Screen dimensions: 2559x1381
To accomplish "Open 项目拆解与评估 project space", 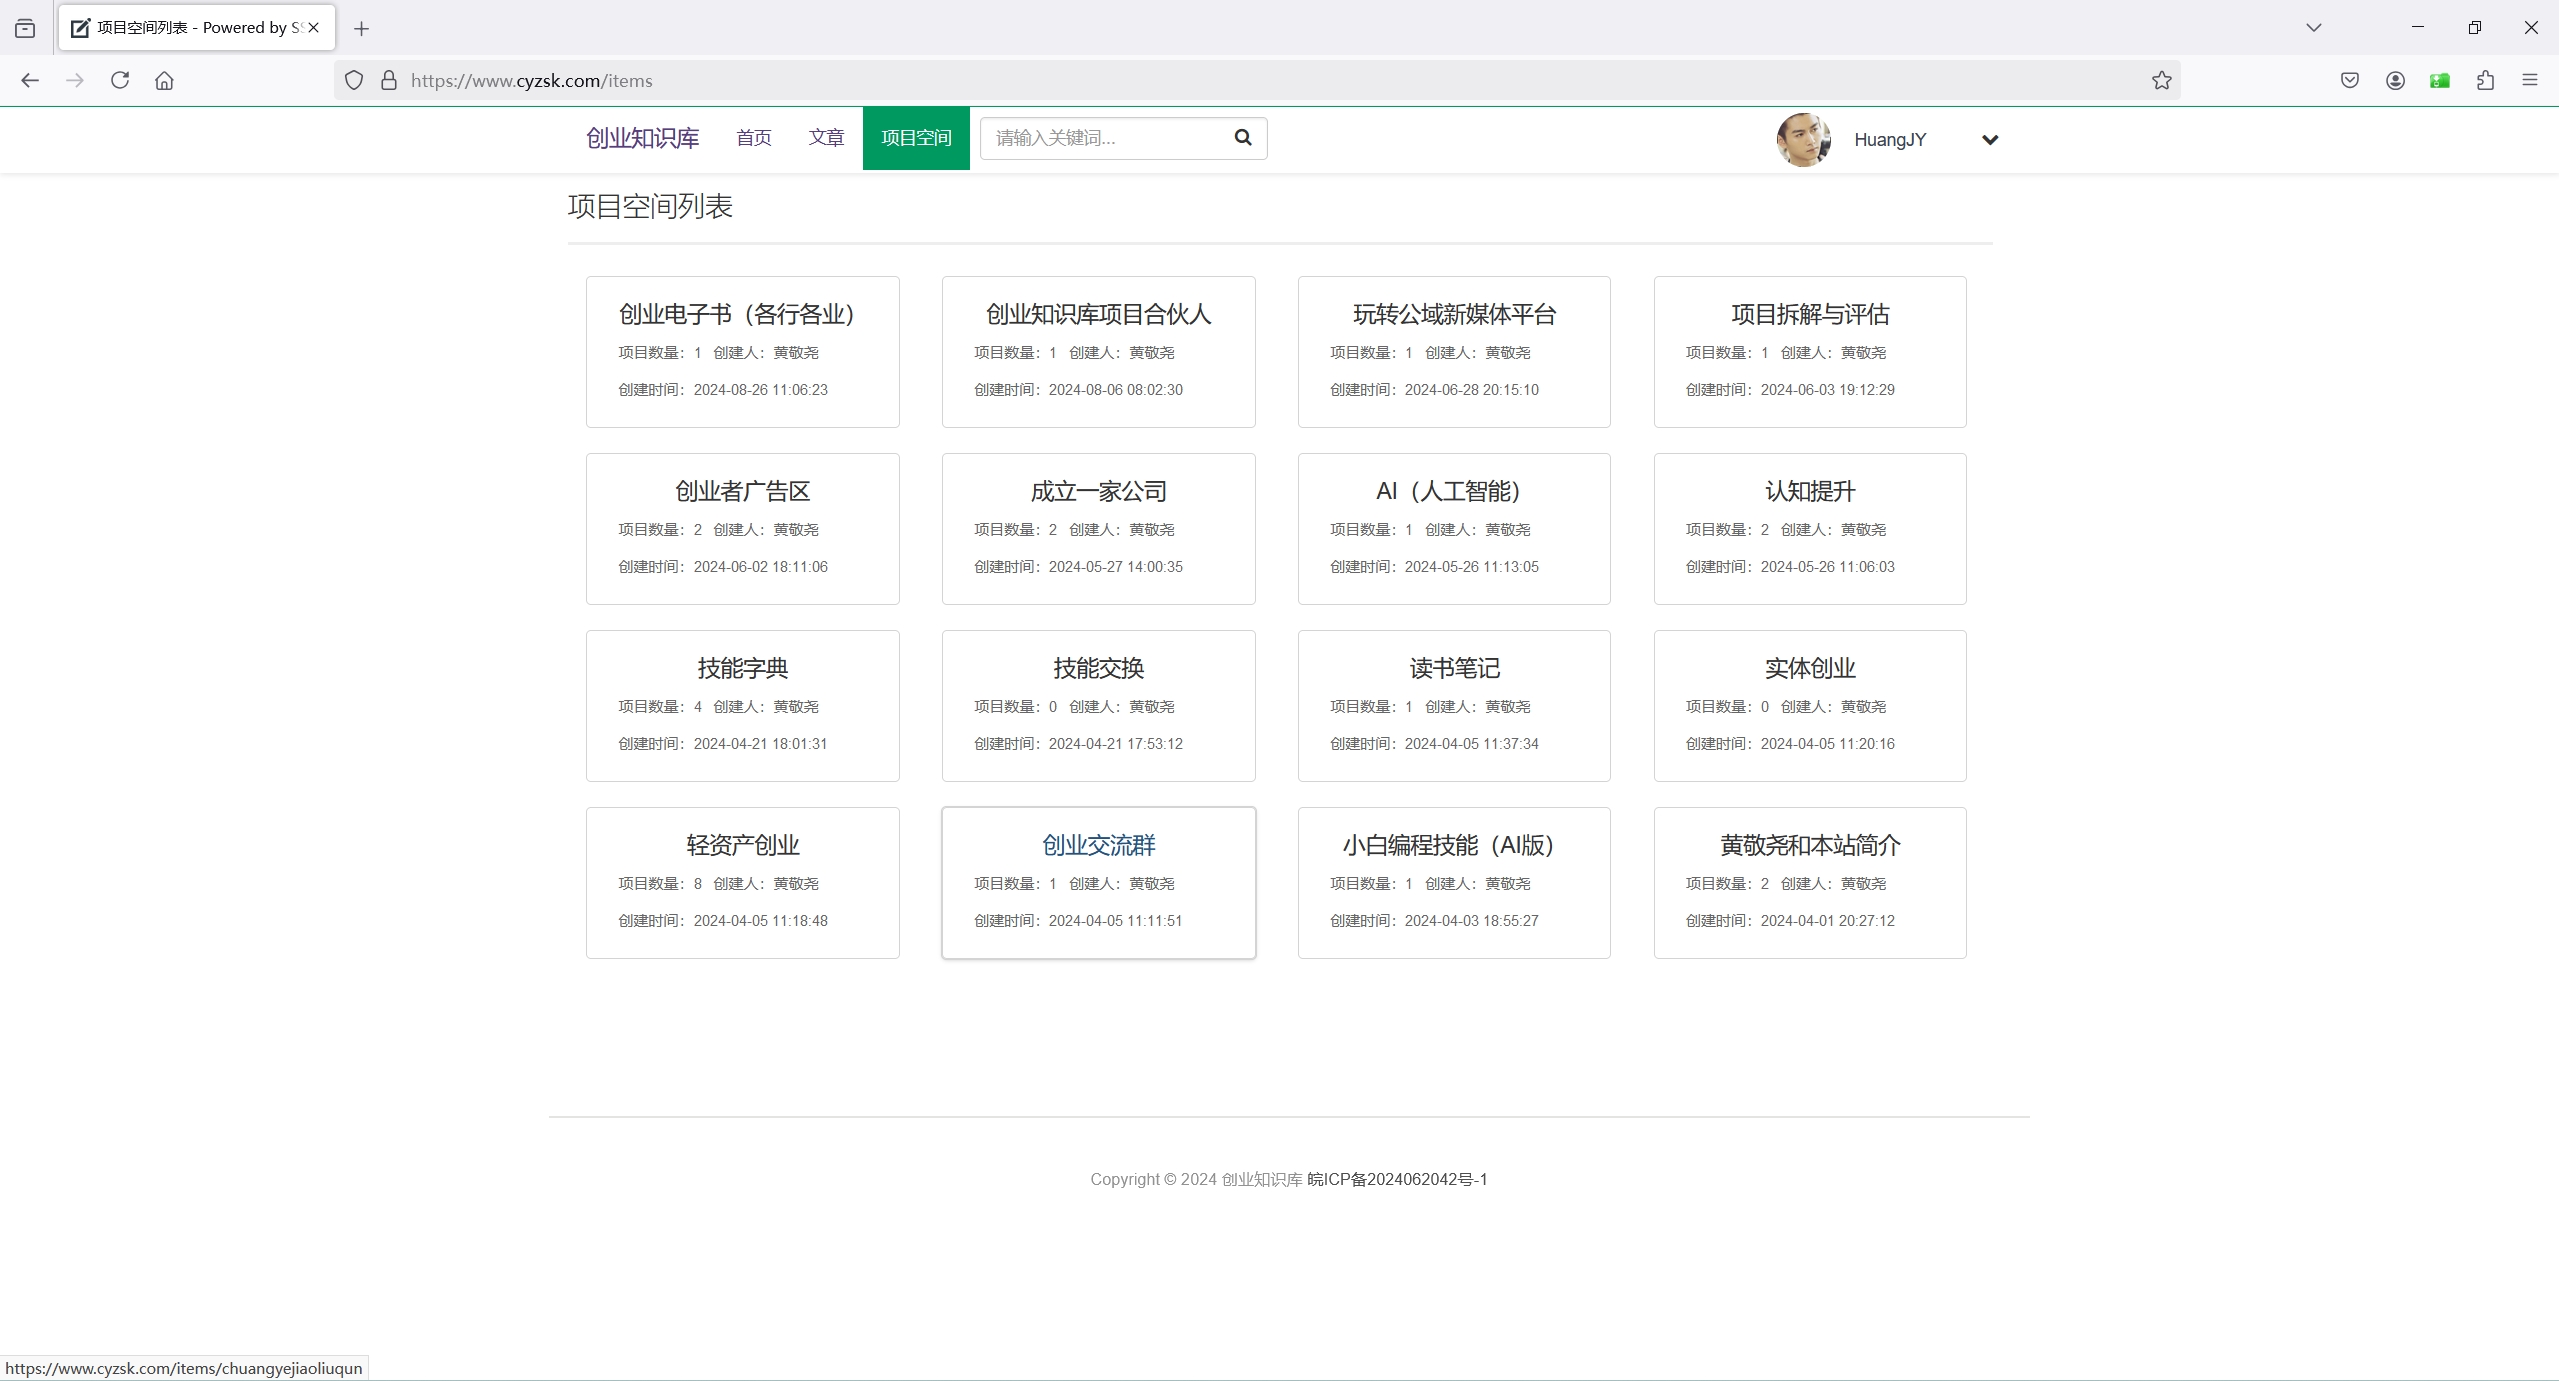I will point(1810,314).
